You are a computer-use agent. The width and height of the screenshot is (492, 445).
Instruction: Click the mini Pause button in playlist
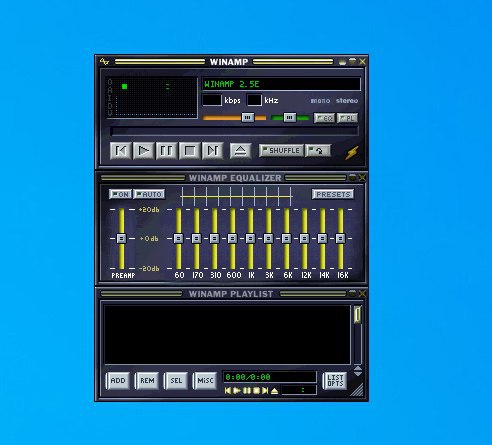tap(247, 391)
